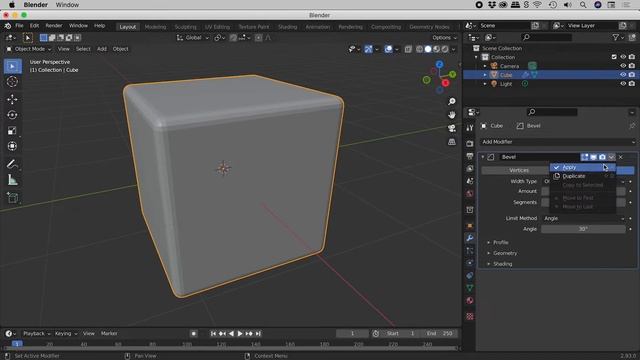Open viewport Options dropdown

444,38
